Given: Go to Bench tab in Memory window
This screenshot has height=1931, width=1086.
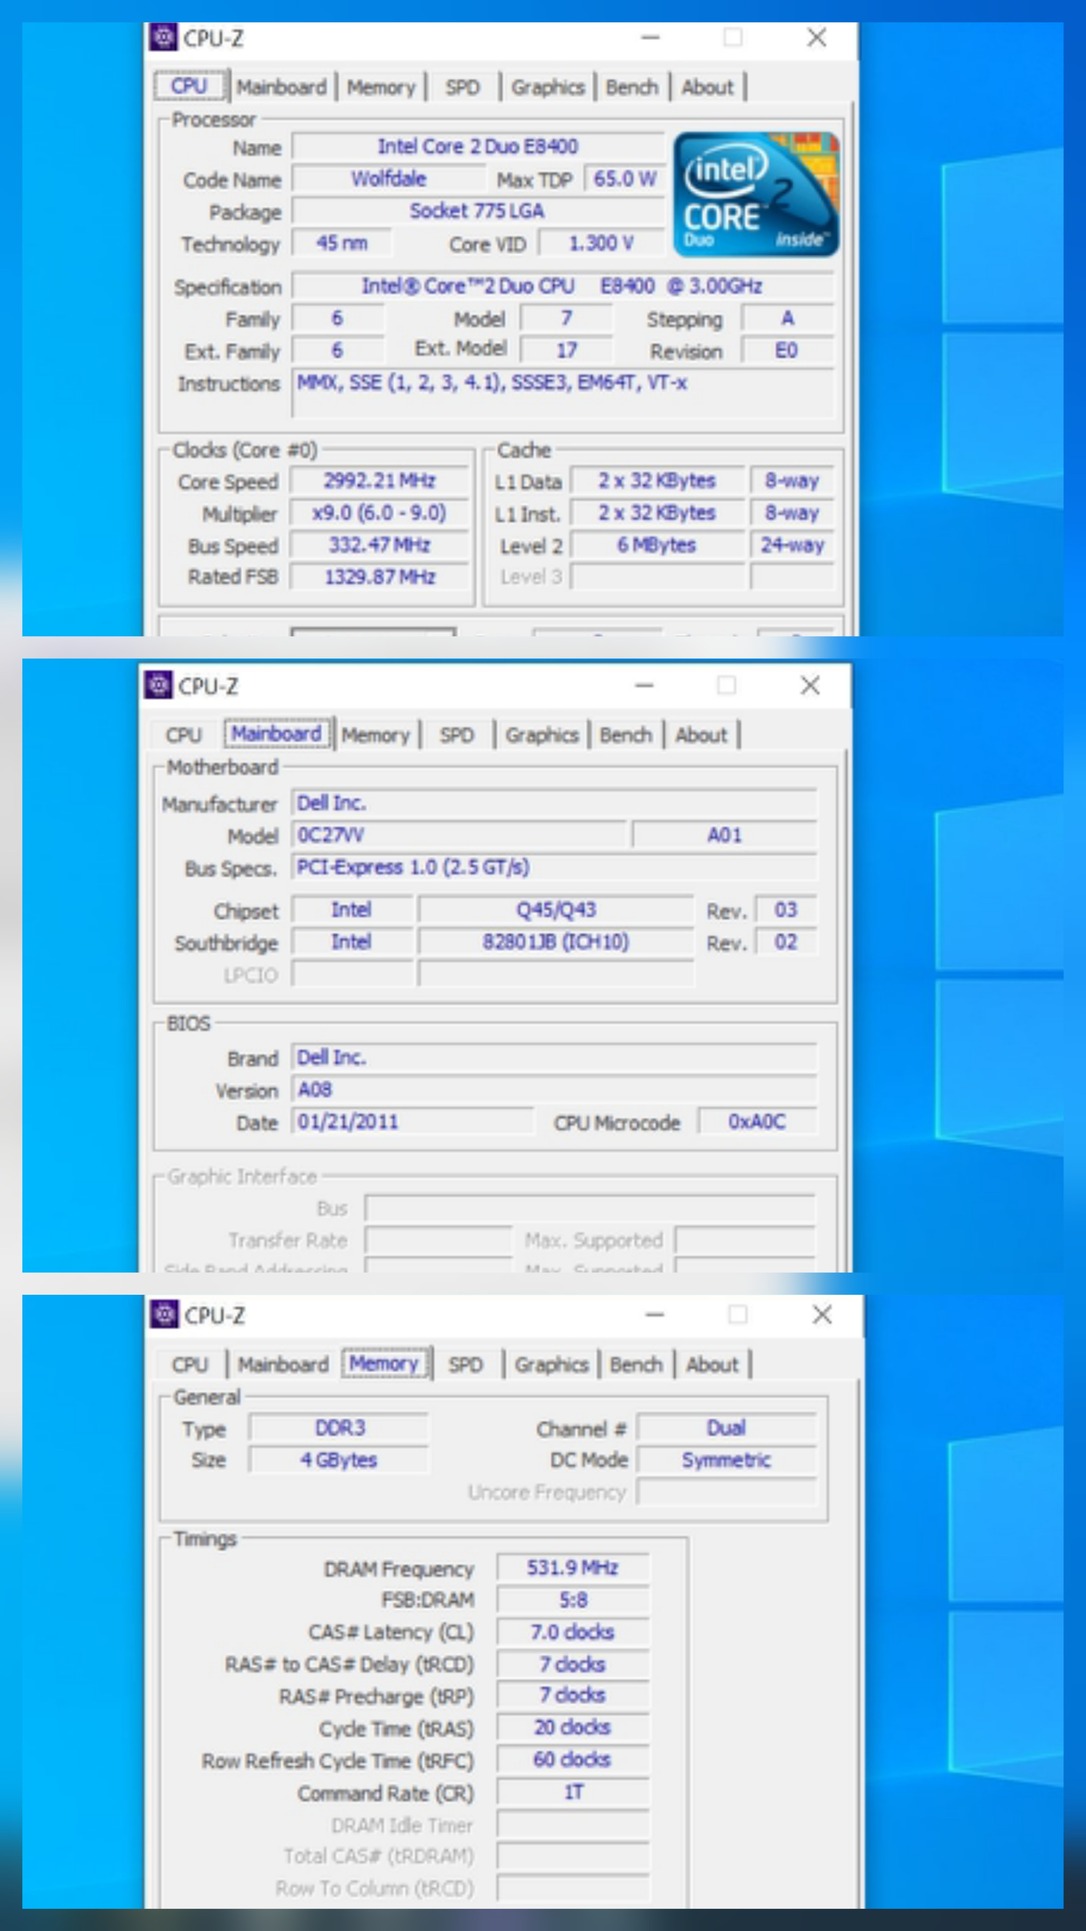Looking at the screenshot, I should pos(636,1364).
